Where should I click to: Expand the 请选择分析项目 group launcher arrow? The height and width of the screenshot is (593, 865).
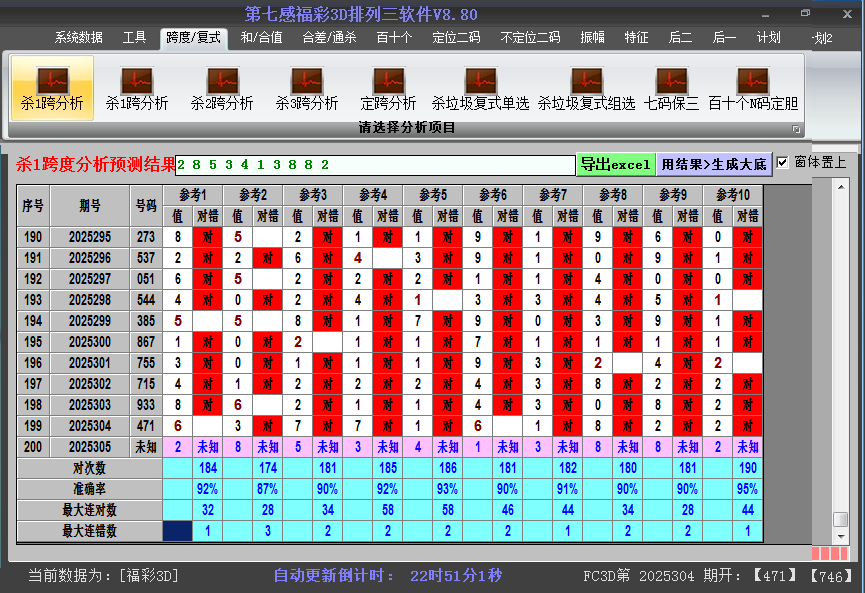(x=797, y=129)
